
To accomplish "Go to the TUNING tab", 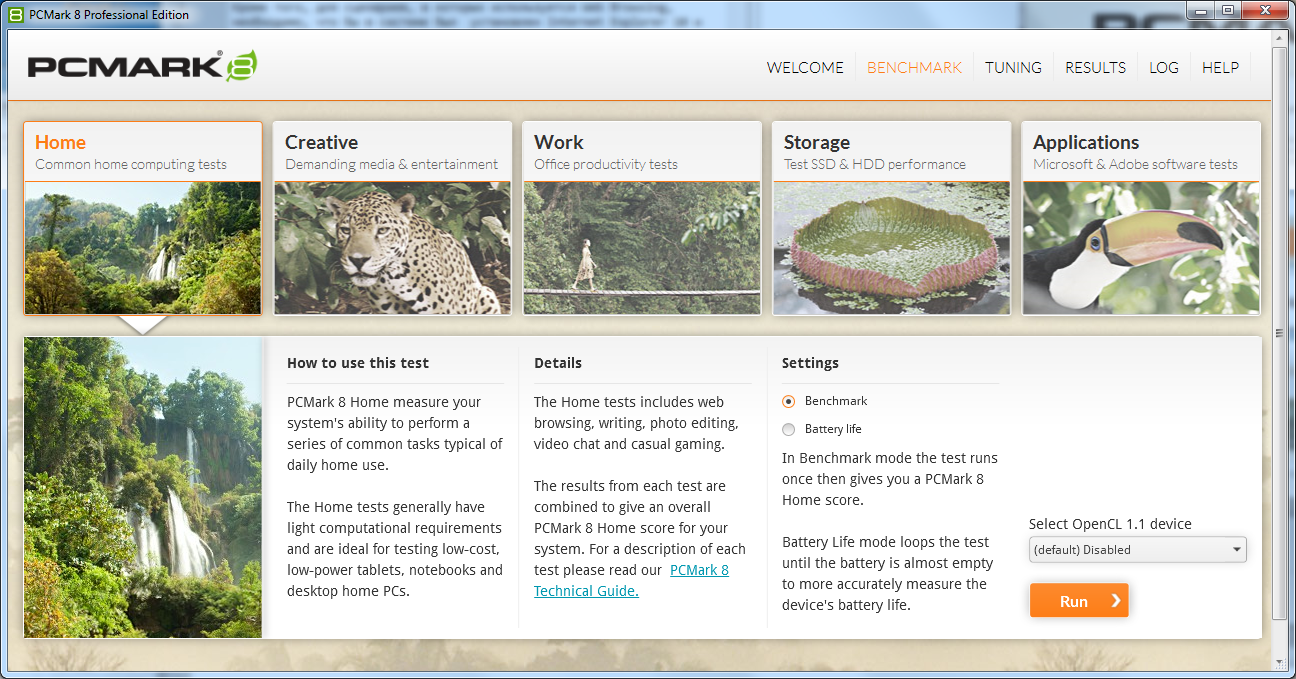I will pyautogui.click(x=1013, y=68).
